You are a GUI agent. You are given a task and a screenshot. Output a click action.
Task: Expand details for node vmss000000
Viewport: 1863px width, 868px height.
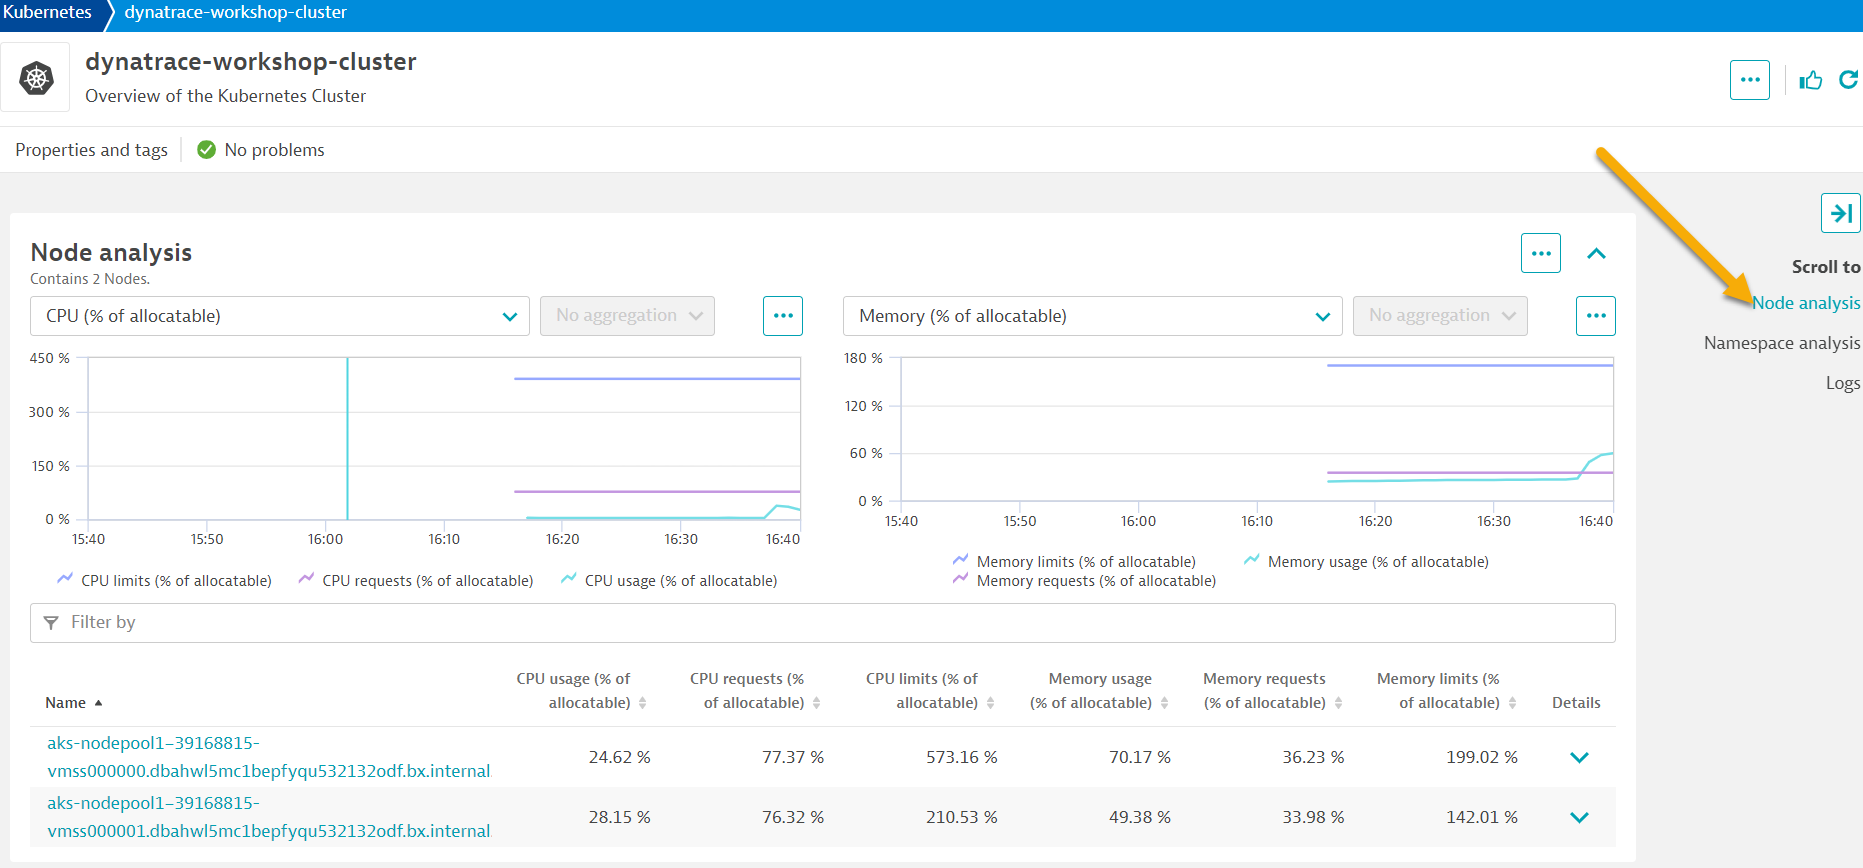tap(1579, 757)
